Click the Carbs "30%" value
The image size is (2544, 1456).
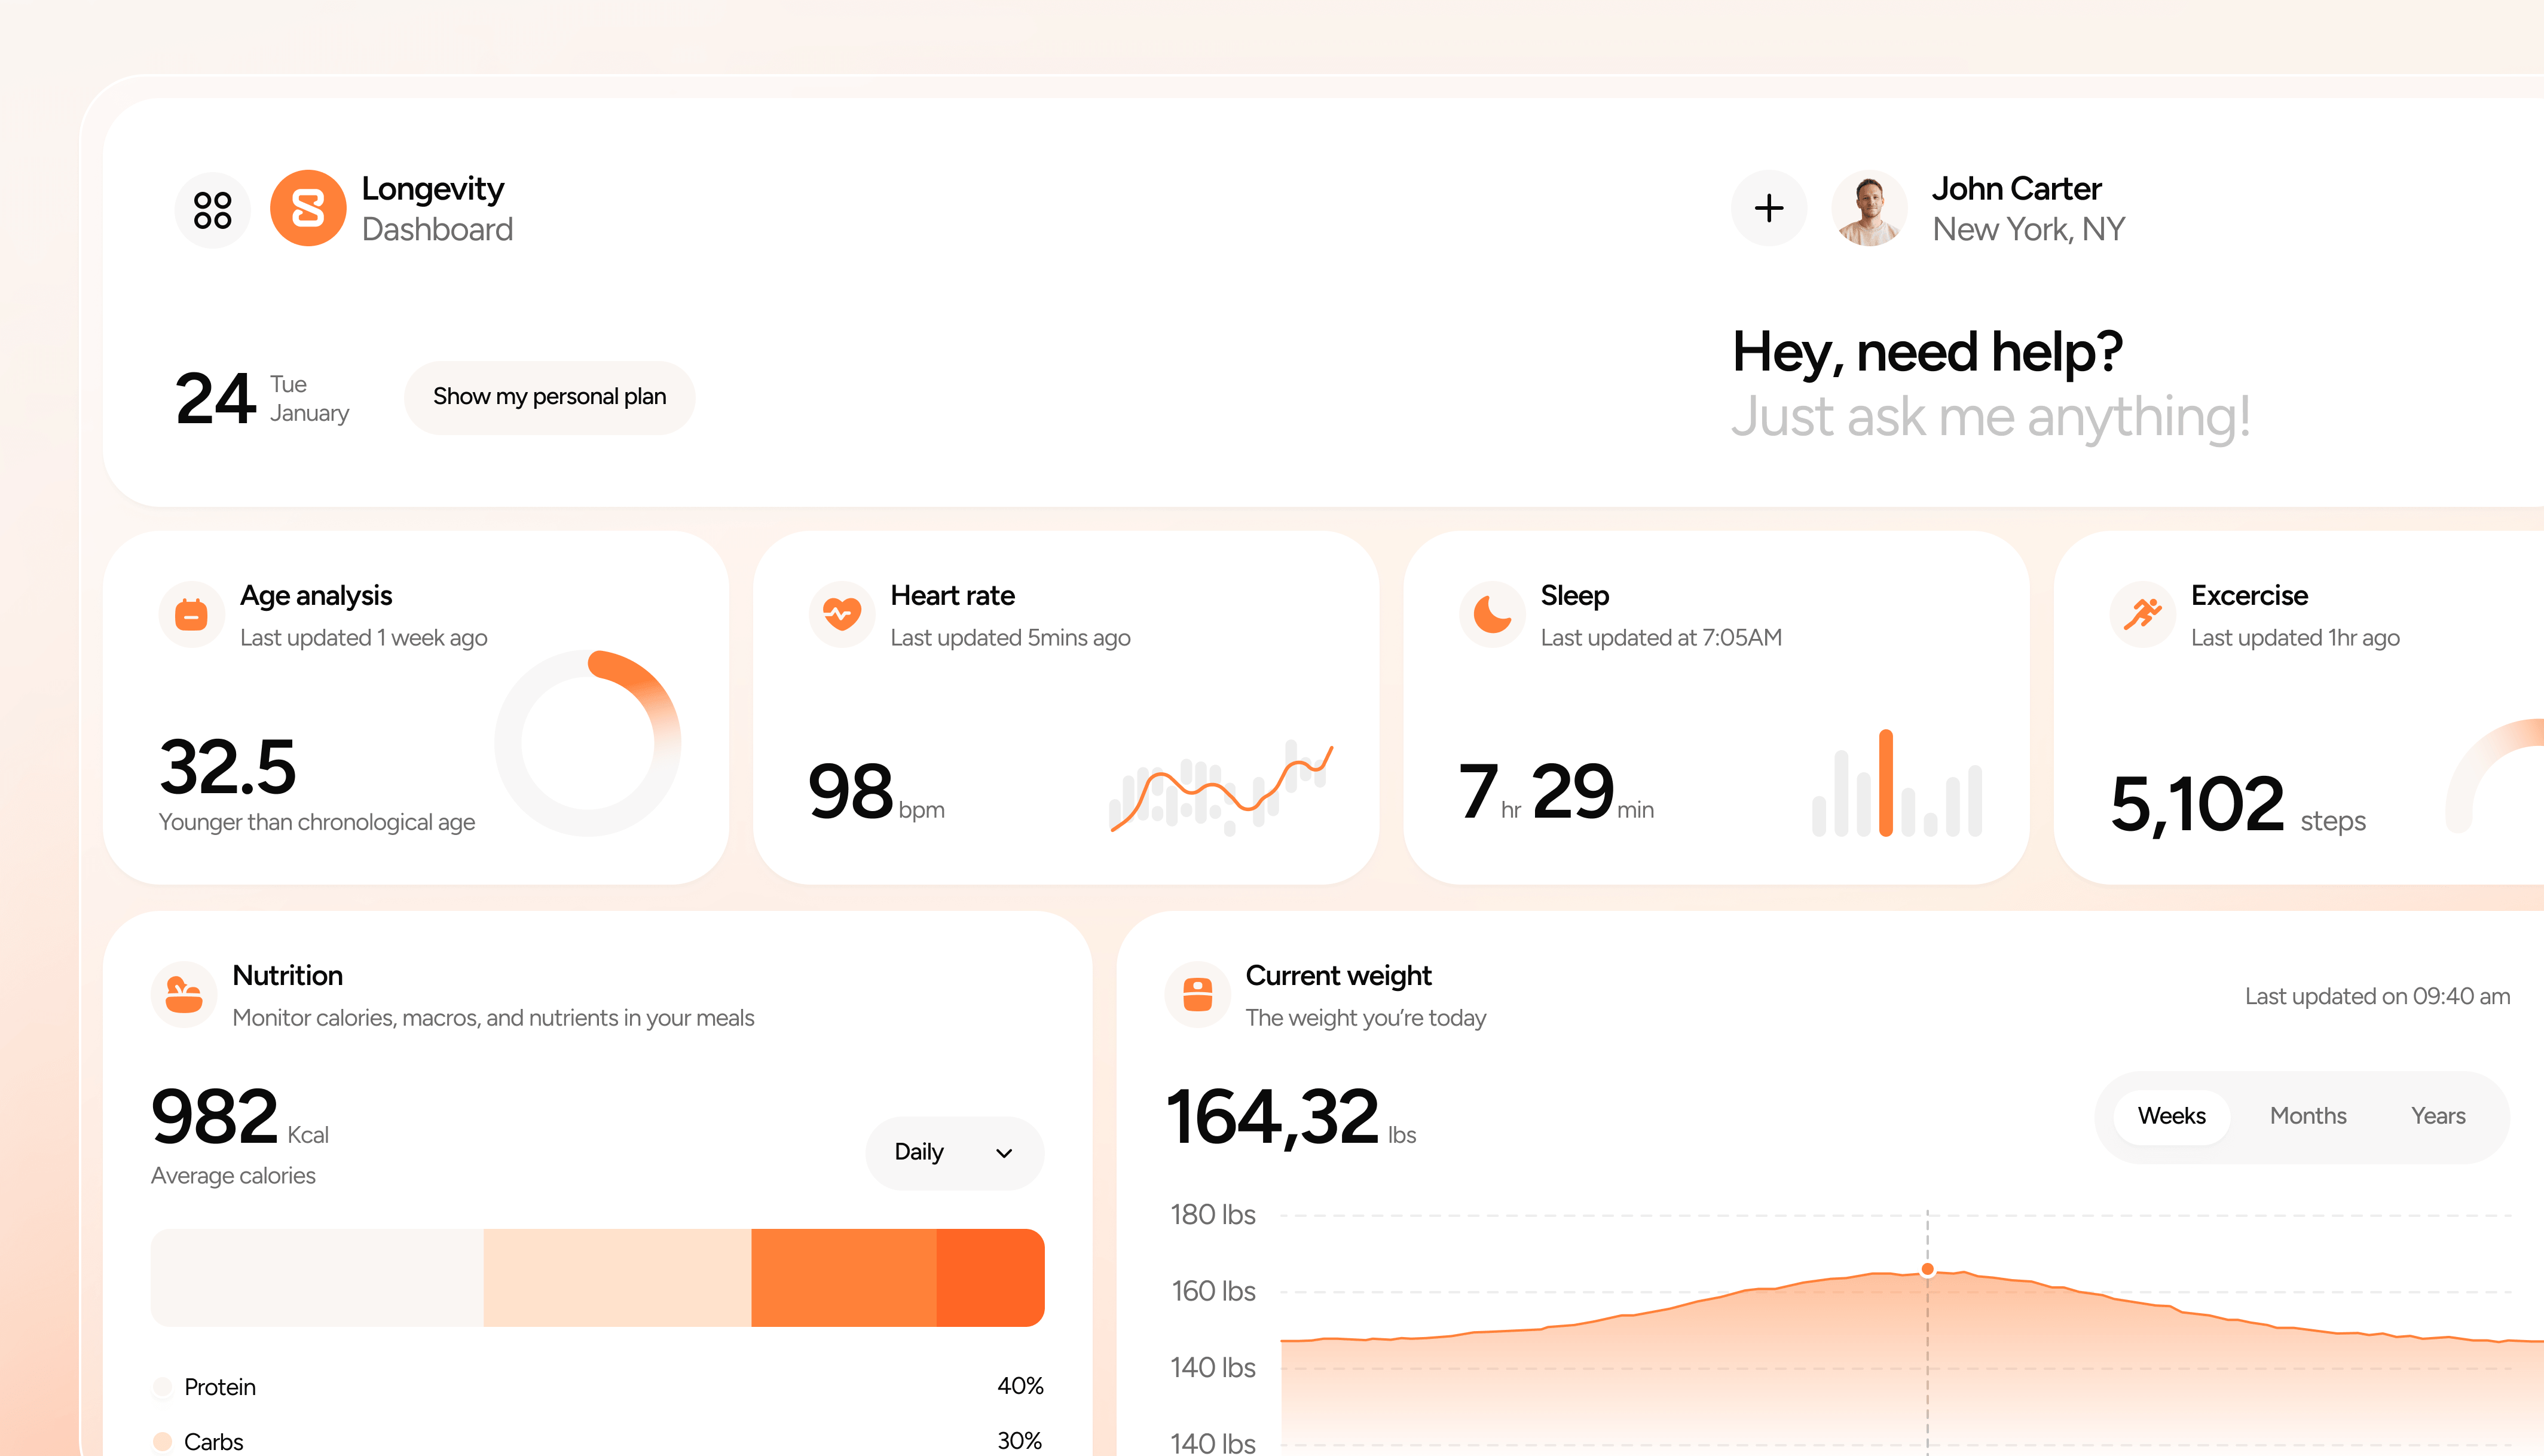(1020, 1441)
